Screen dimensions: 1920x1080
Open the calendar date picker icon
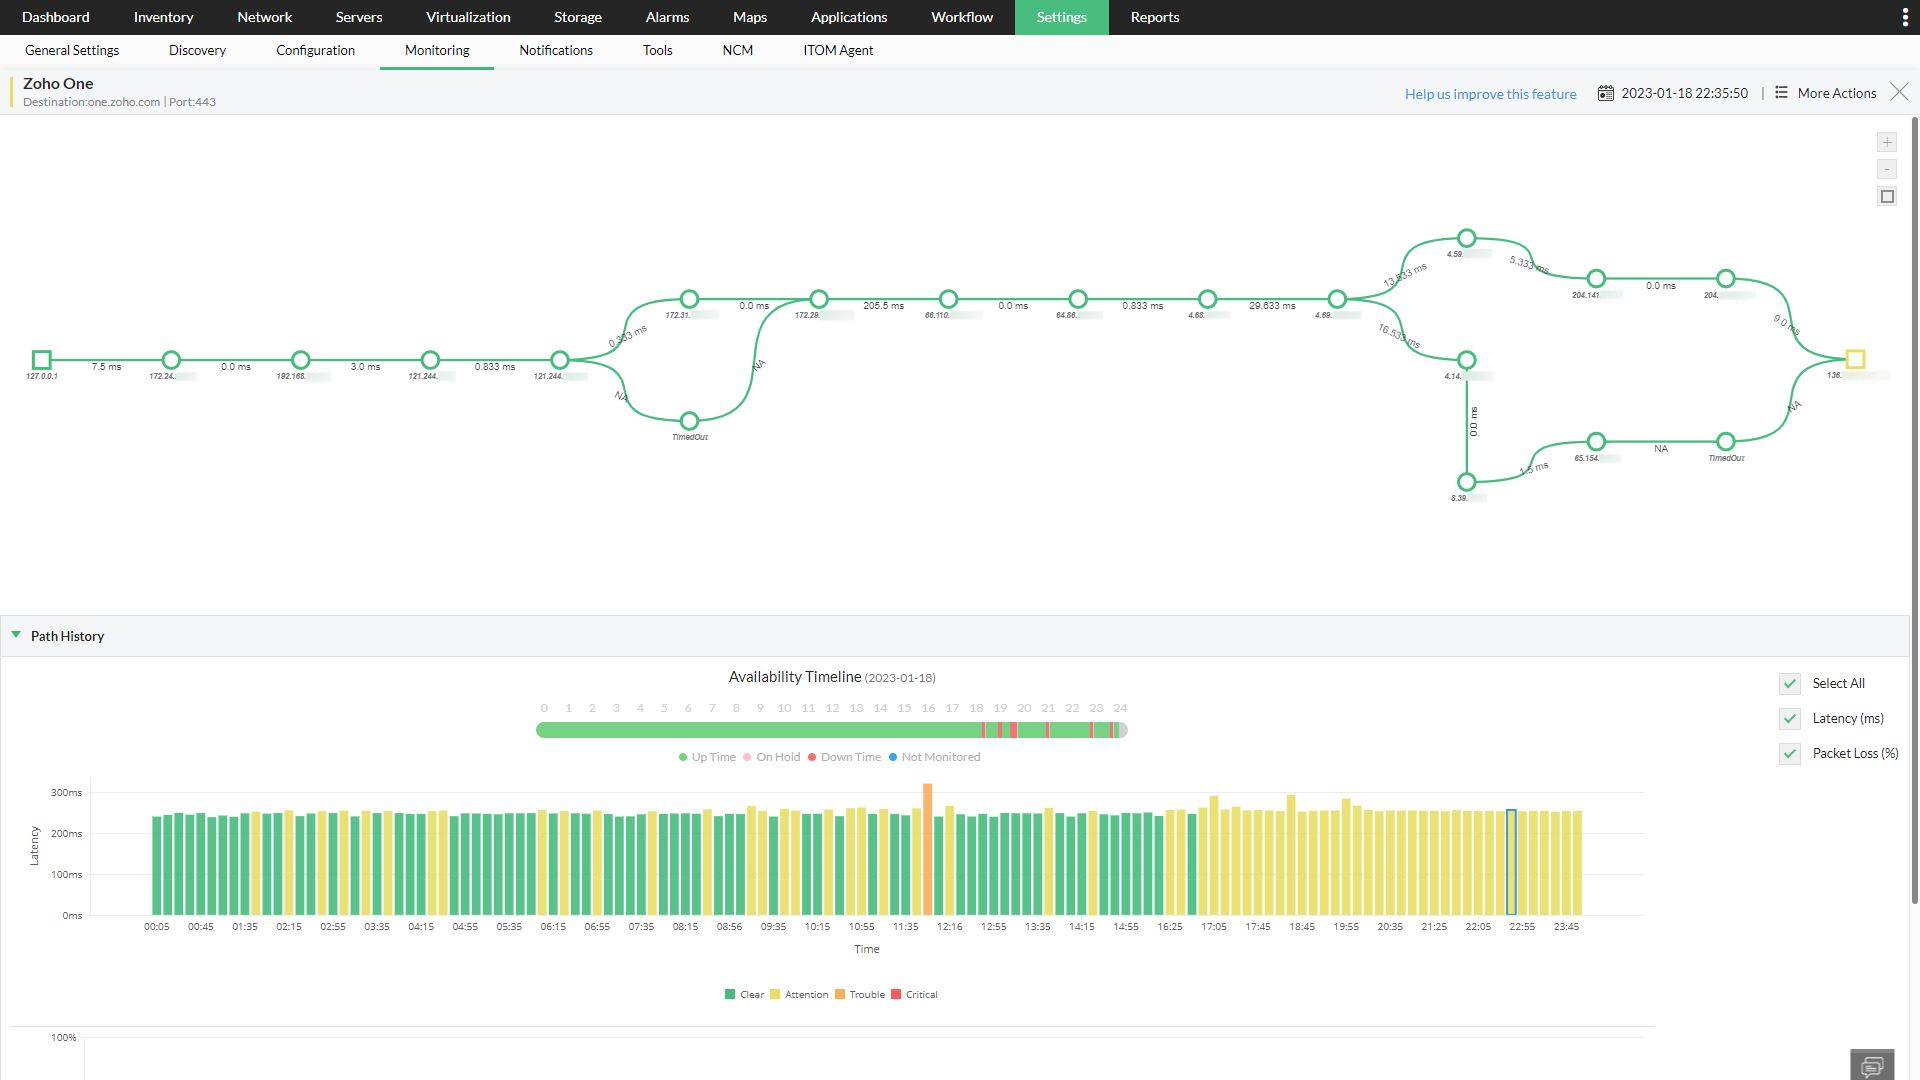coord(1605,93)
